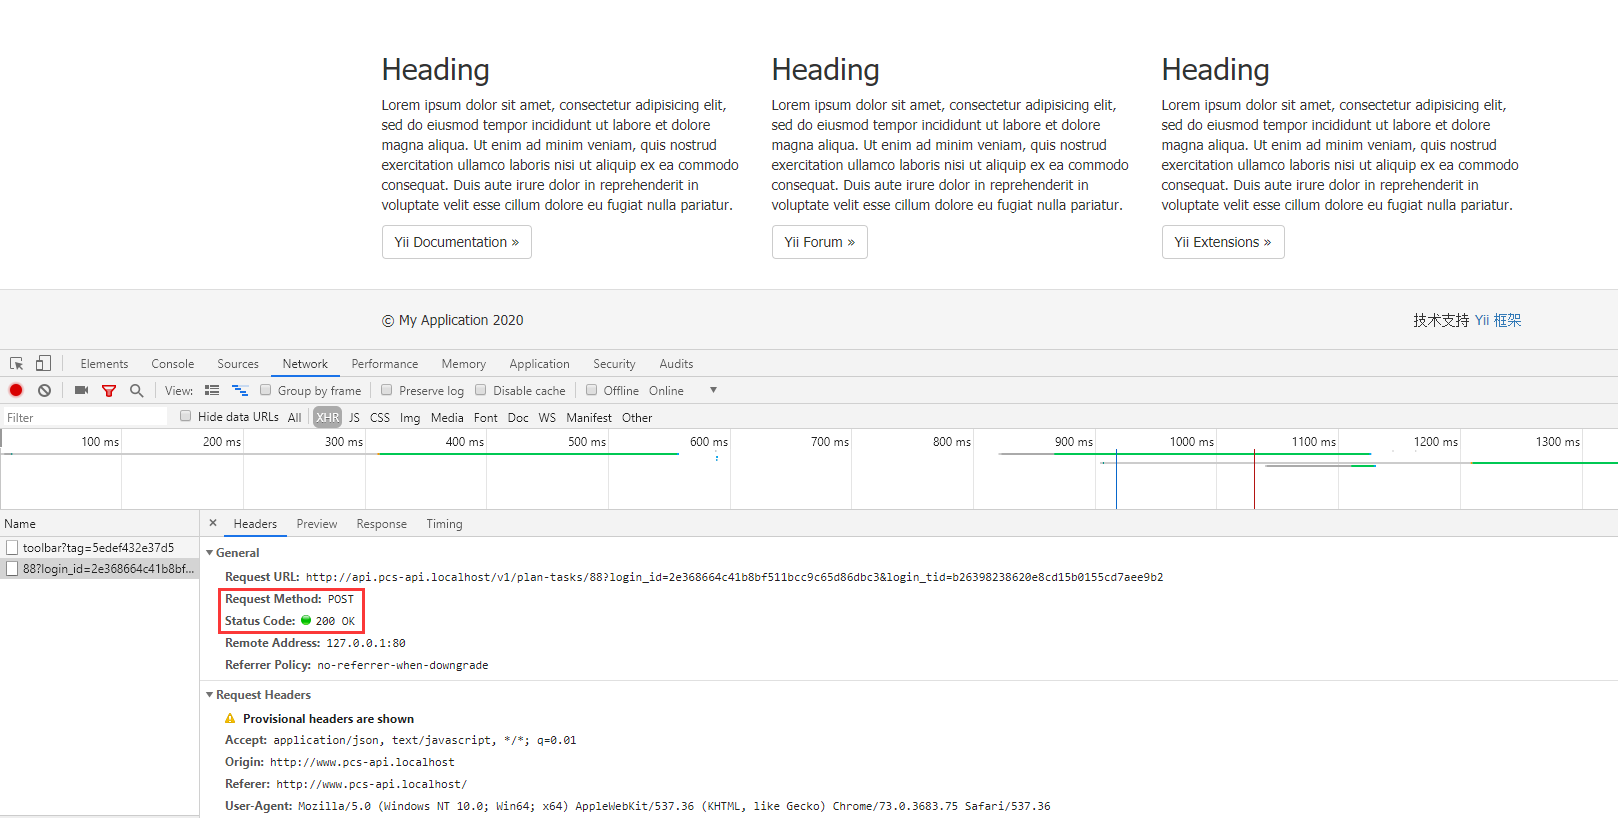Switch to large request rows view
Viewport: 1618px width, 818px height.
tap(212, 391)
